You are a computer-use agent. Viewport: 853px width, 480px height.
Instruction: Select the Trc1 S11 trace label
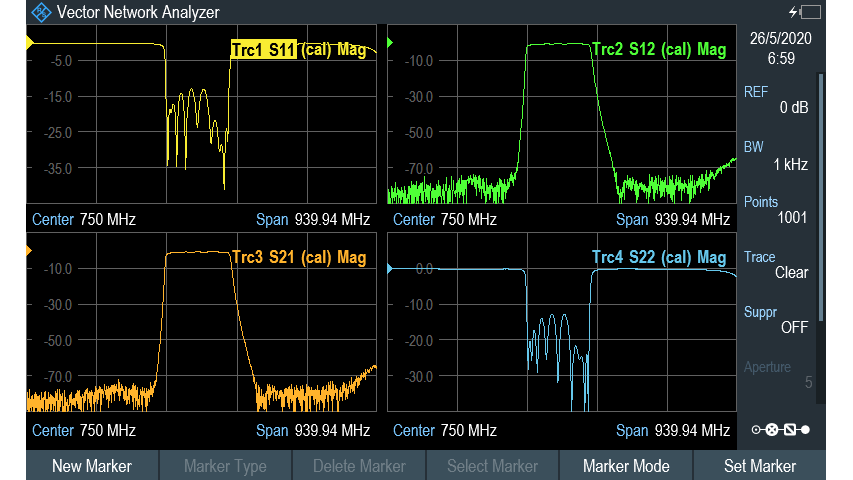[x=298, y=50]
